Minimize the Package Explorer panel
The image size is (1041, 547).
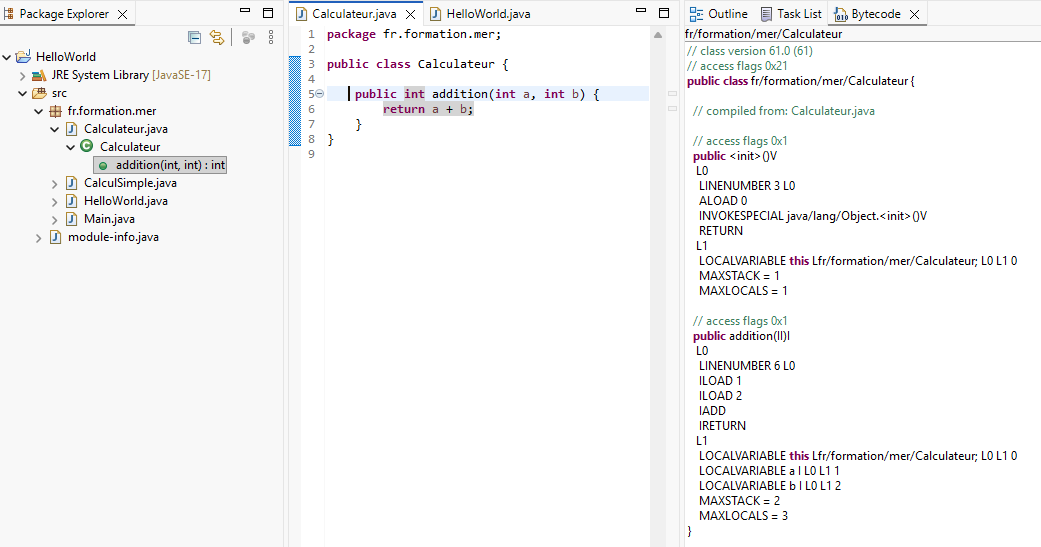point(245,11)
